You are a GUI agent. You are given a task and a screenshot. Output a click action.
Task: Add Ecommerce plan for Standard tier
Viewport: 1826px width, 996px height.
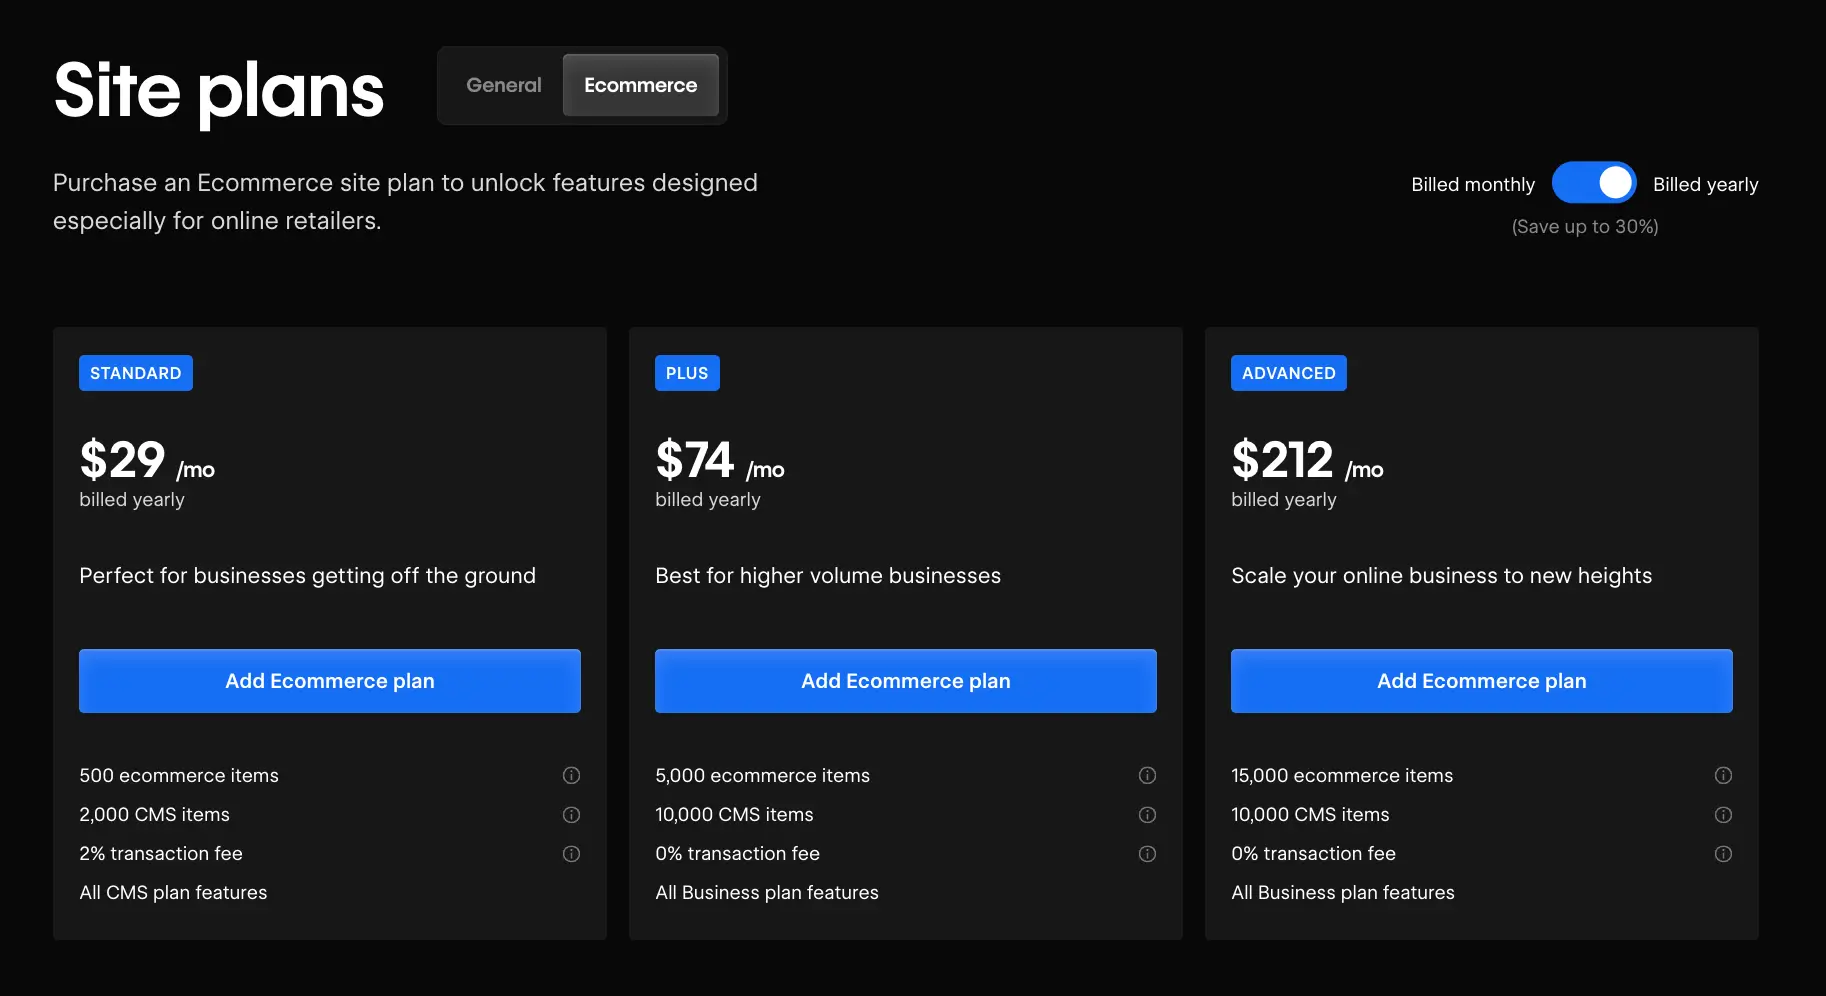(330, 681)
